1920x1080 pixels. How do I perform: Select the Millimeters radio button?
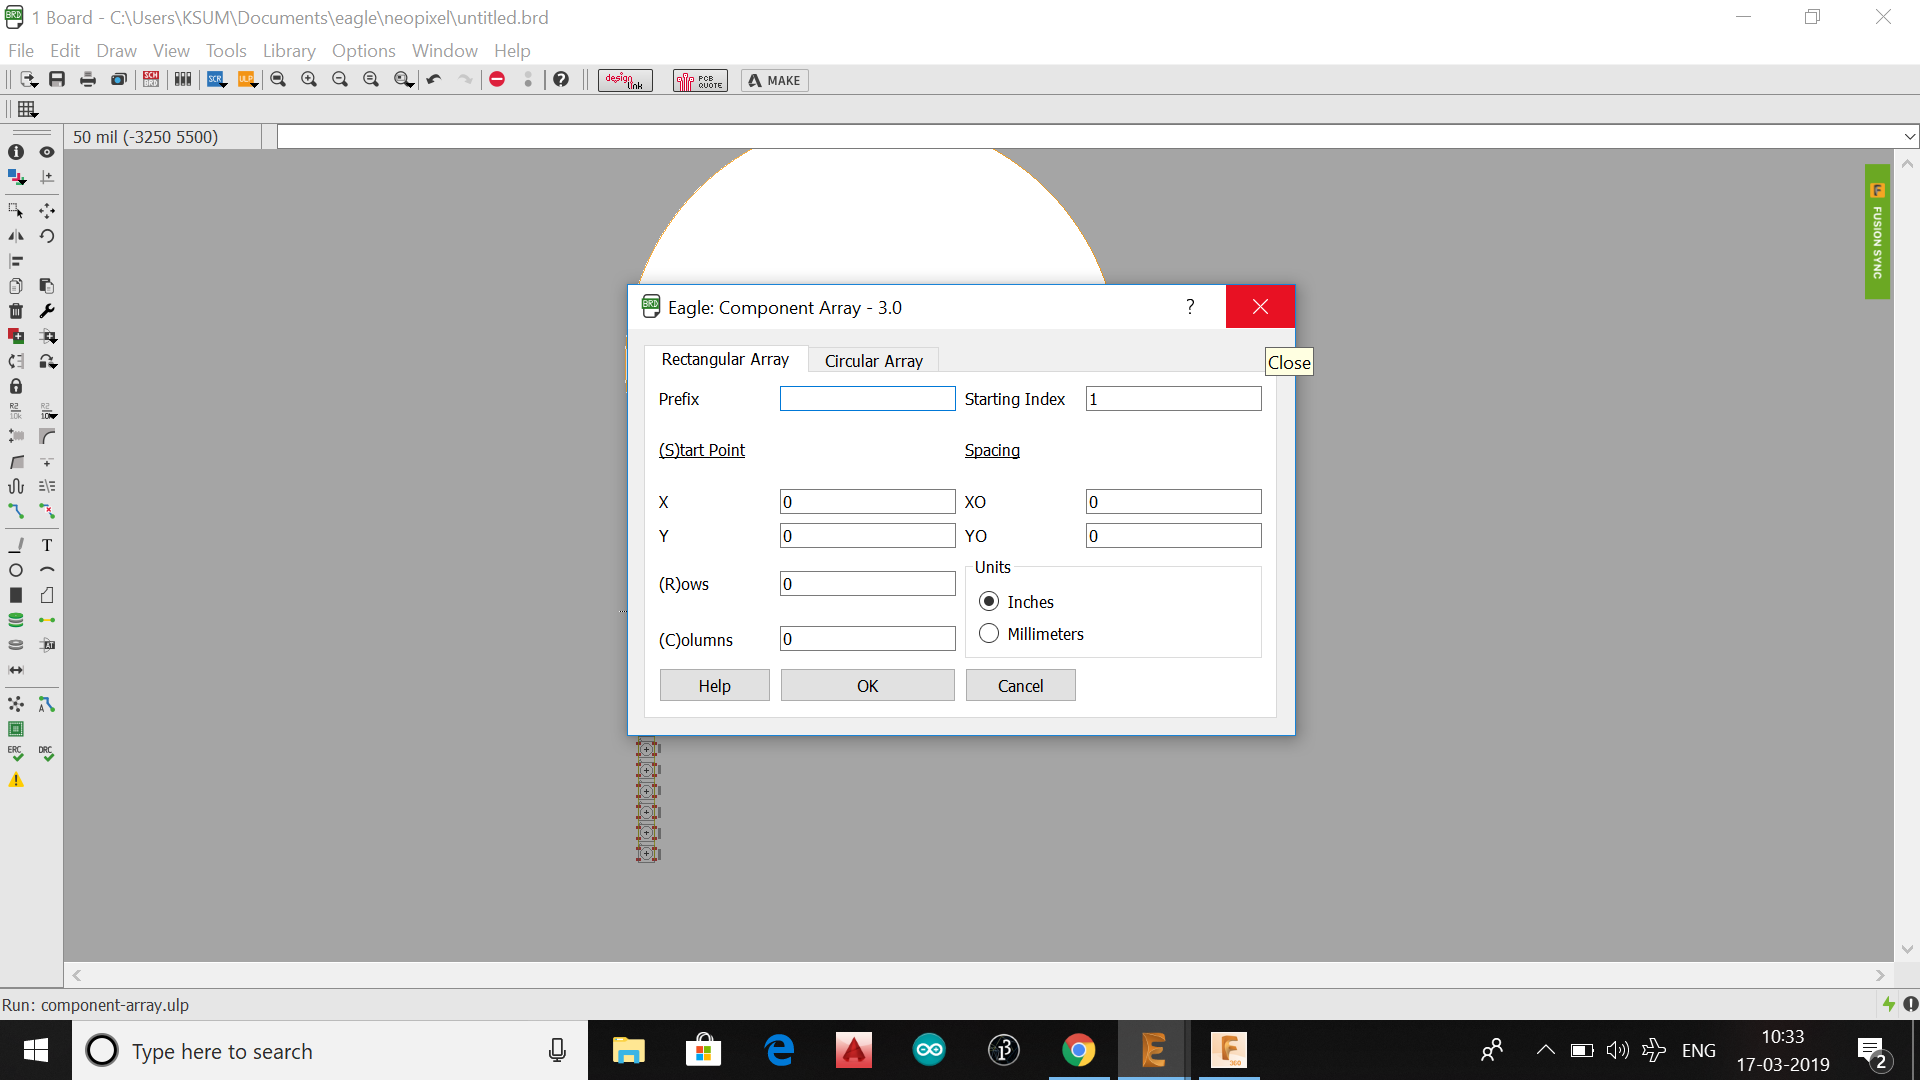pyautogui.click(x=989, y=634)
